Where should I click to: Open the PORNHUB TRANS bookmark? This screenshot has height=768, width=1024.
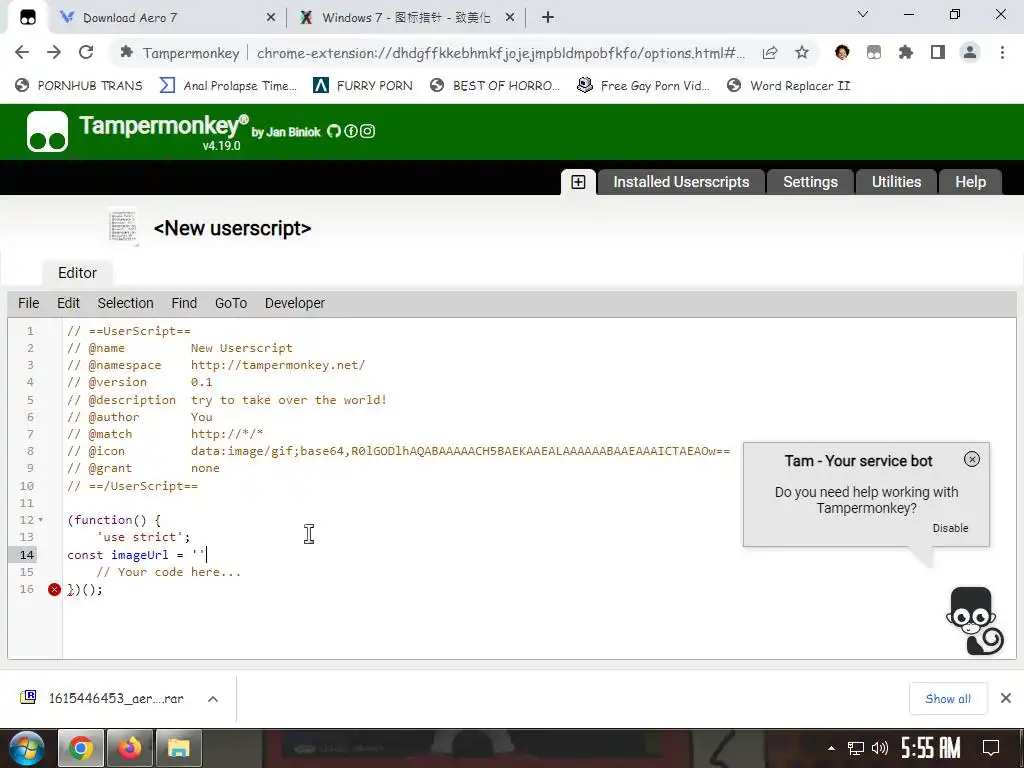tap(79, 86)
